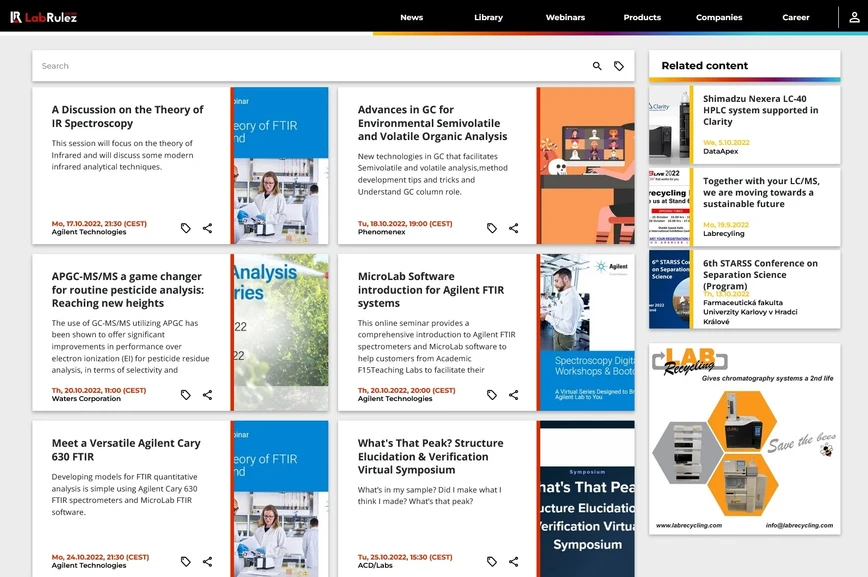
Task: Click the Advances in GC orange illustration thumbnail
Action: click(587, 166)
